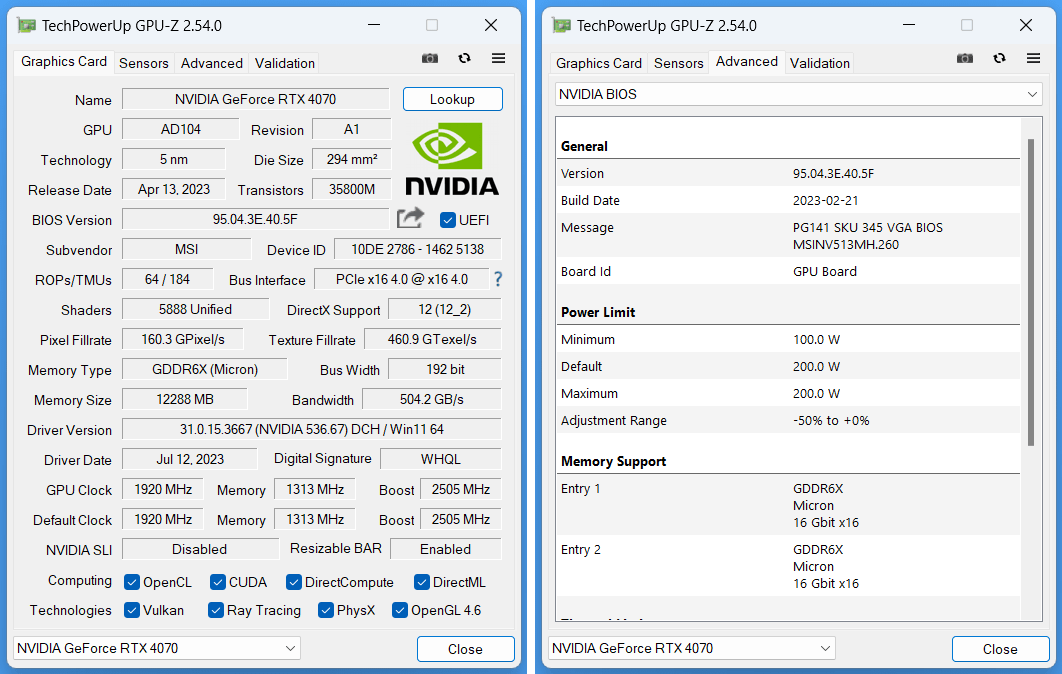This screenshot has width=1062, height=674.
Task: Toggle the DirectML checkbox
Action: 422,582
